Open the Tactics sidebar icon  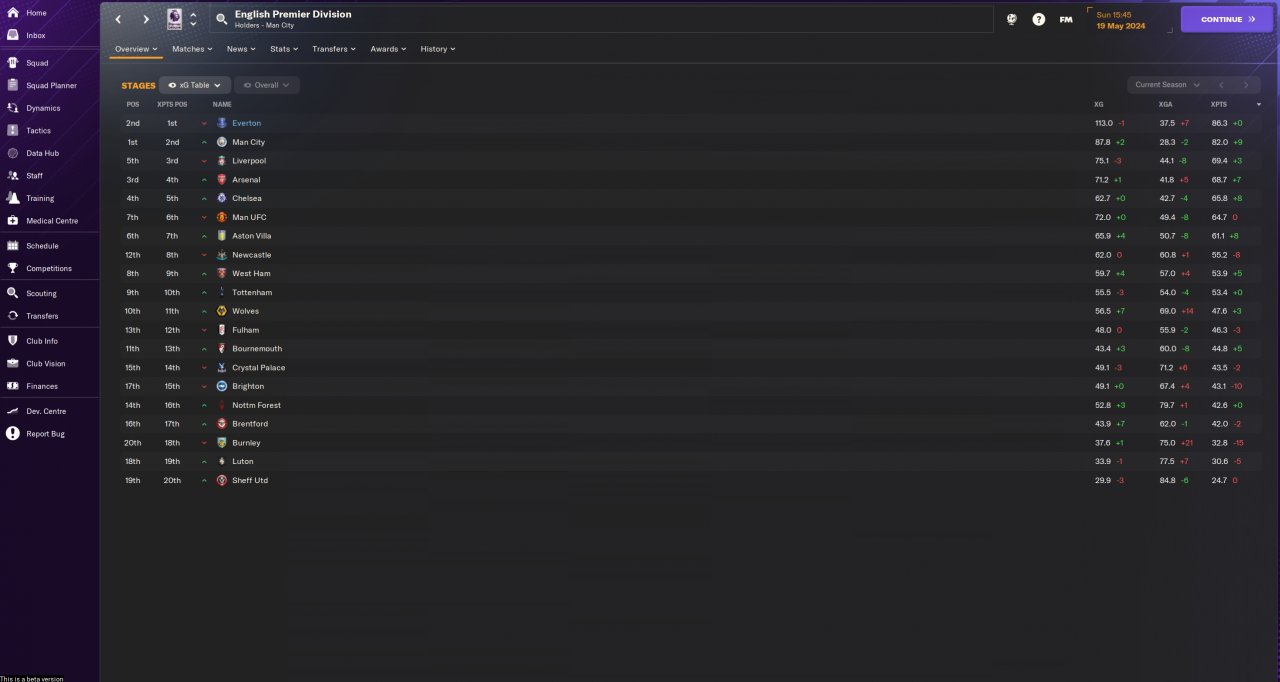[x=13, y=130]
